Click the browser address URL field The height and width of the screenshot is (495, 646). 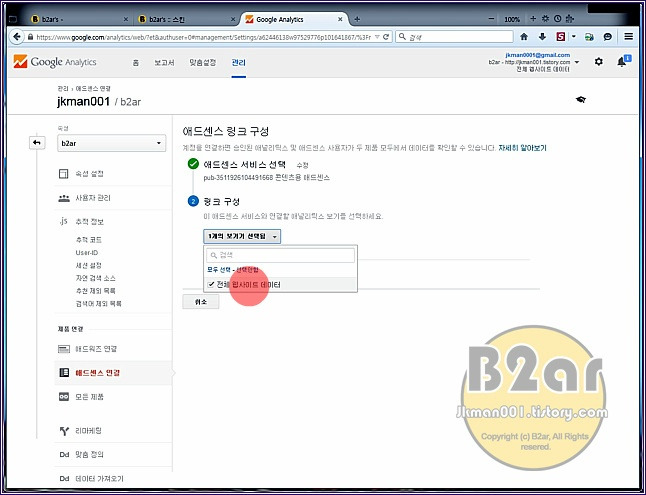[x=202, y=37]
